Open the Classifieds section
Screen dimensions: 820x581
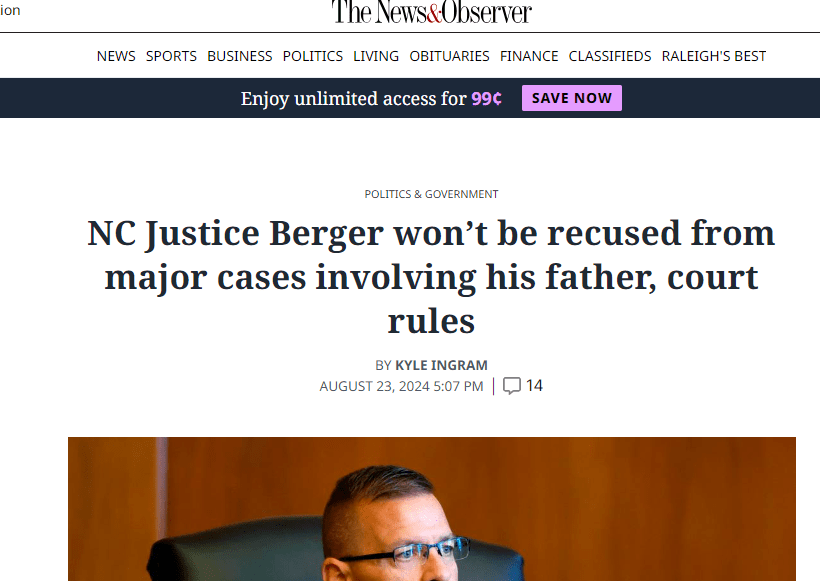[610, 56]
